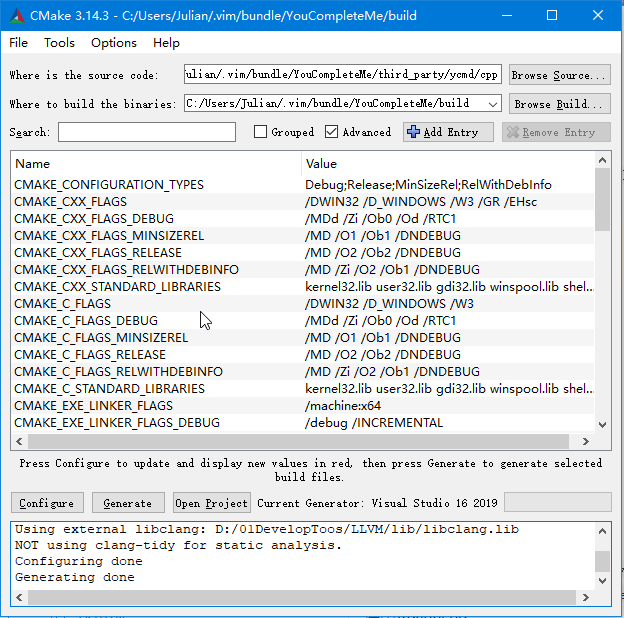624x618 pixels.
Task: Click the Configure button
Action: 47,503
